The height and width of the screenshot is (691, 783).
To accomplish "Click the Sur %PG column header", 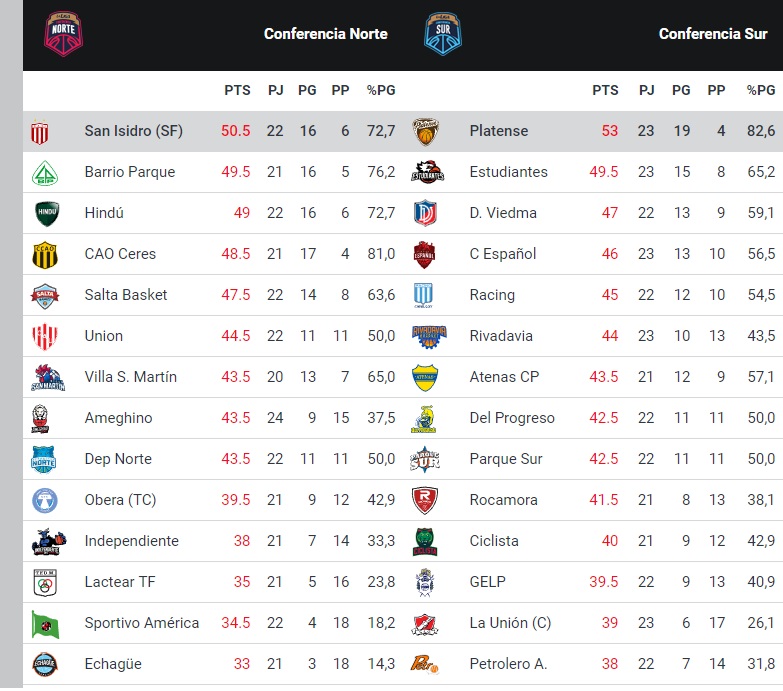I will [x=760, y=90].
